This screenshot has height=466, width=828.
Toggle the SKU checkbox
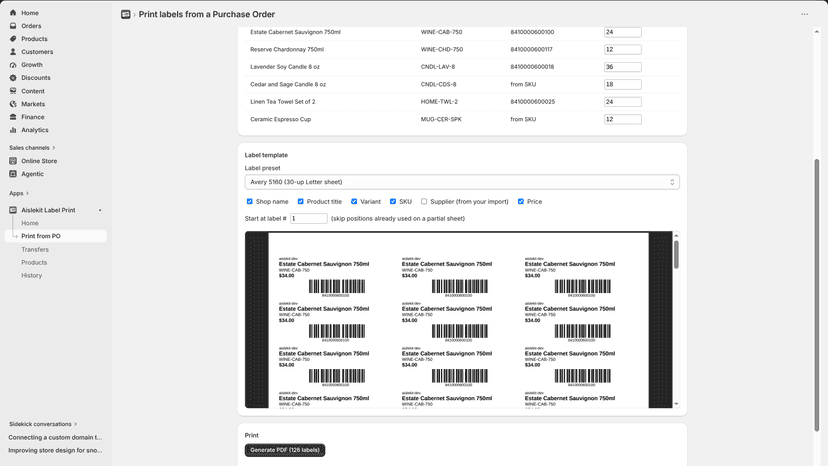(393, 201)
